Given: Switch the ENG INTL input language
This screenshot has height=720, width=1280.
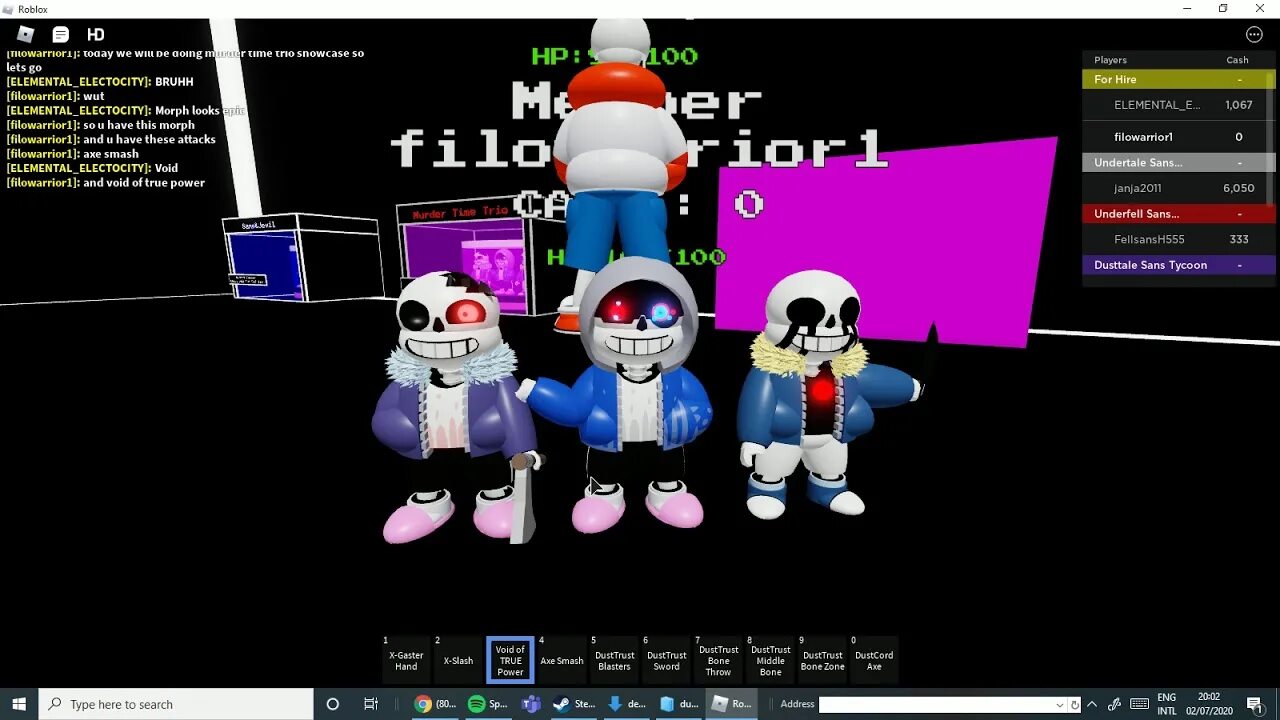Looking at the screenshot, I should [1167, 704].
